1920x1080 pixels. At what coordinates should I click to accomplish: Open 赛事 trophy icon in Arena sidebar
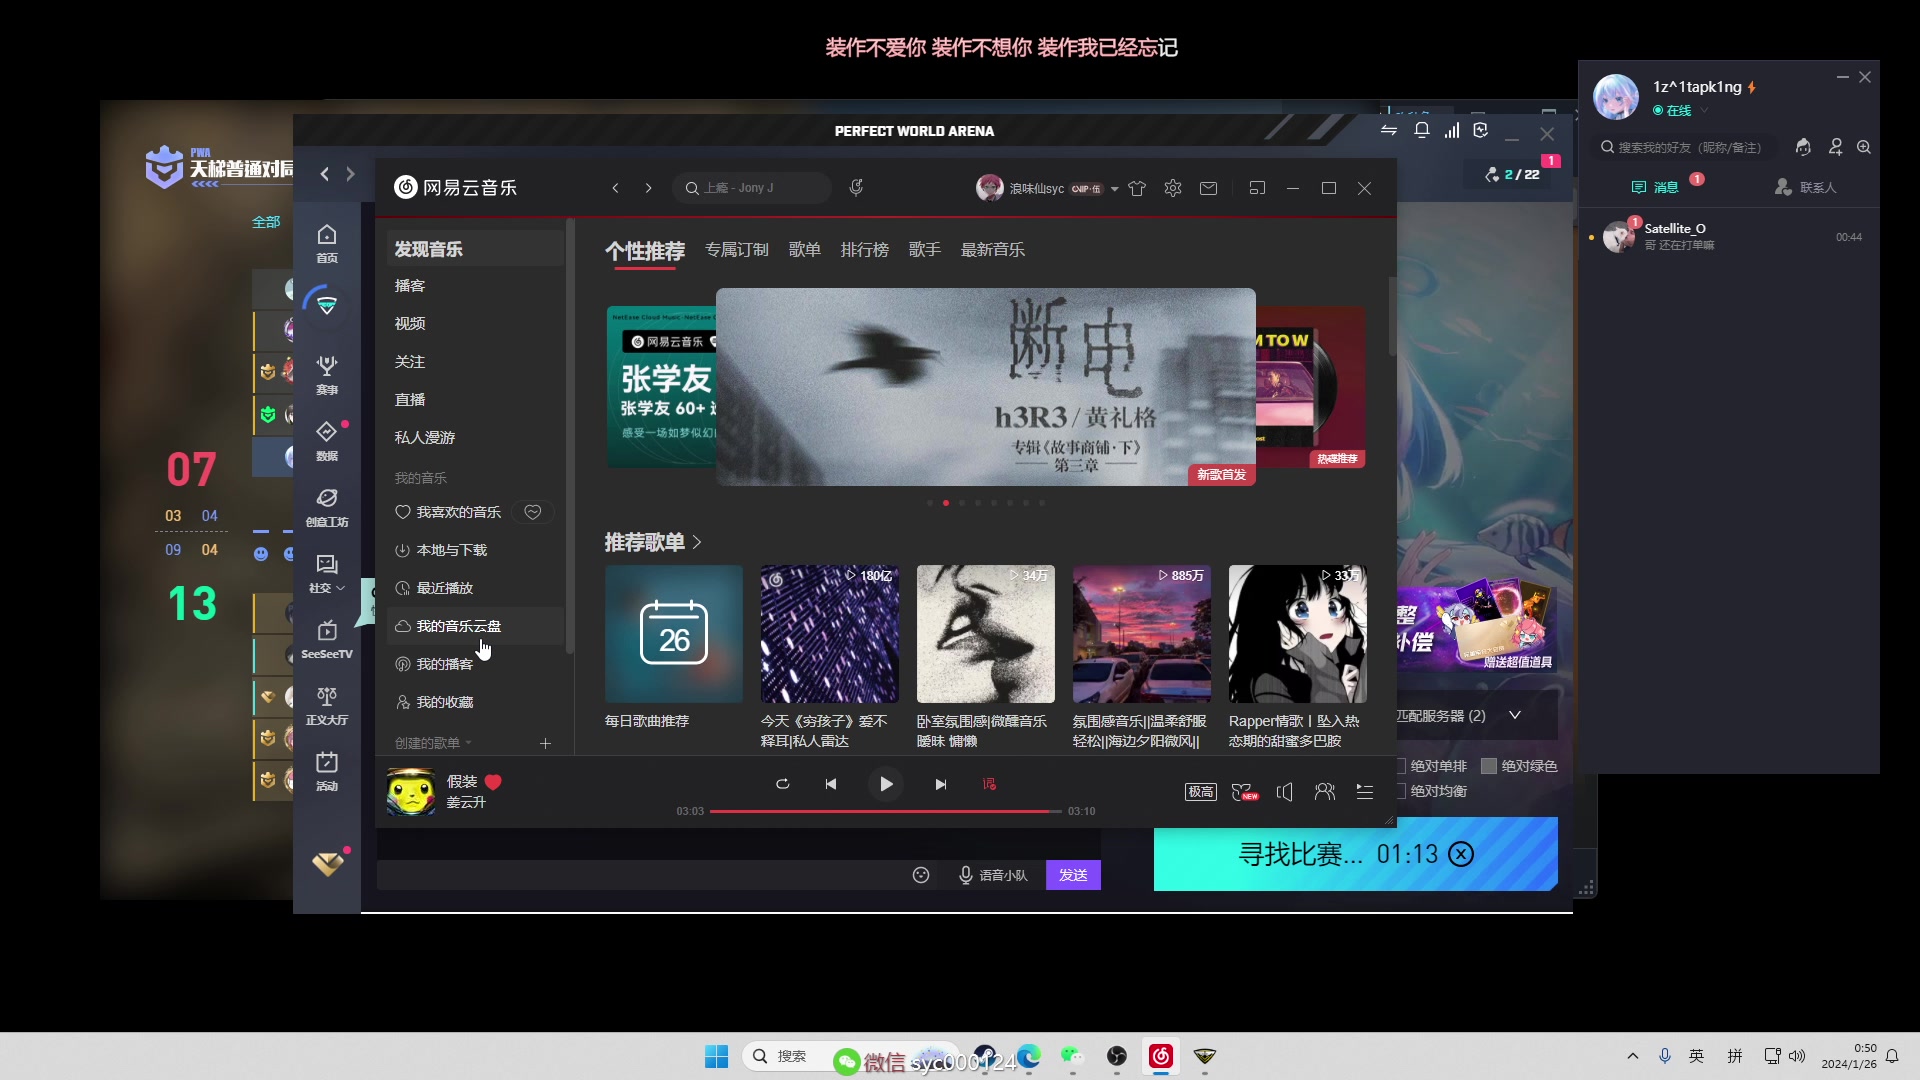327,375
